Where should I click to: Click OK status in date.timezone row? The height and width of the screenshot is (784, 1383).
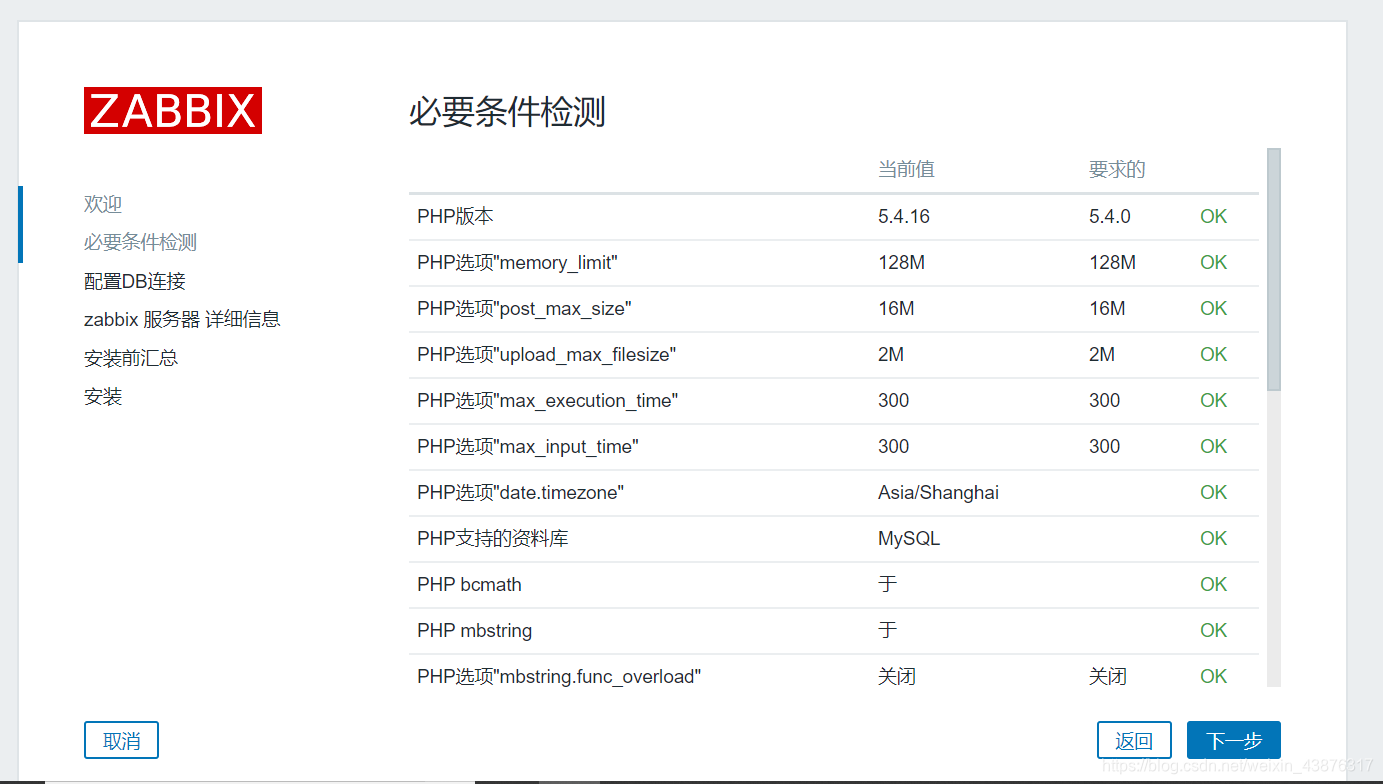coord(1213,492)
